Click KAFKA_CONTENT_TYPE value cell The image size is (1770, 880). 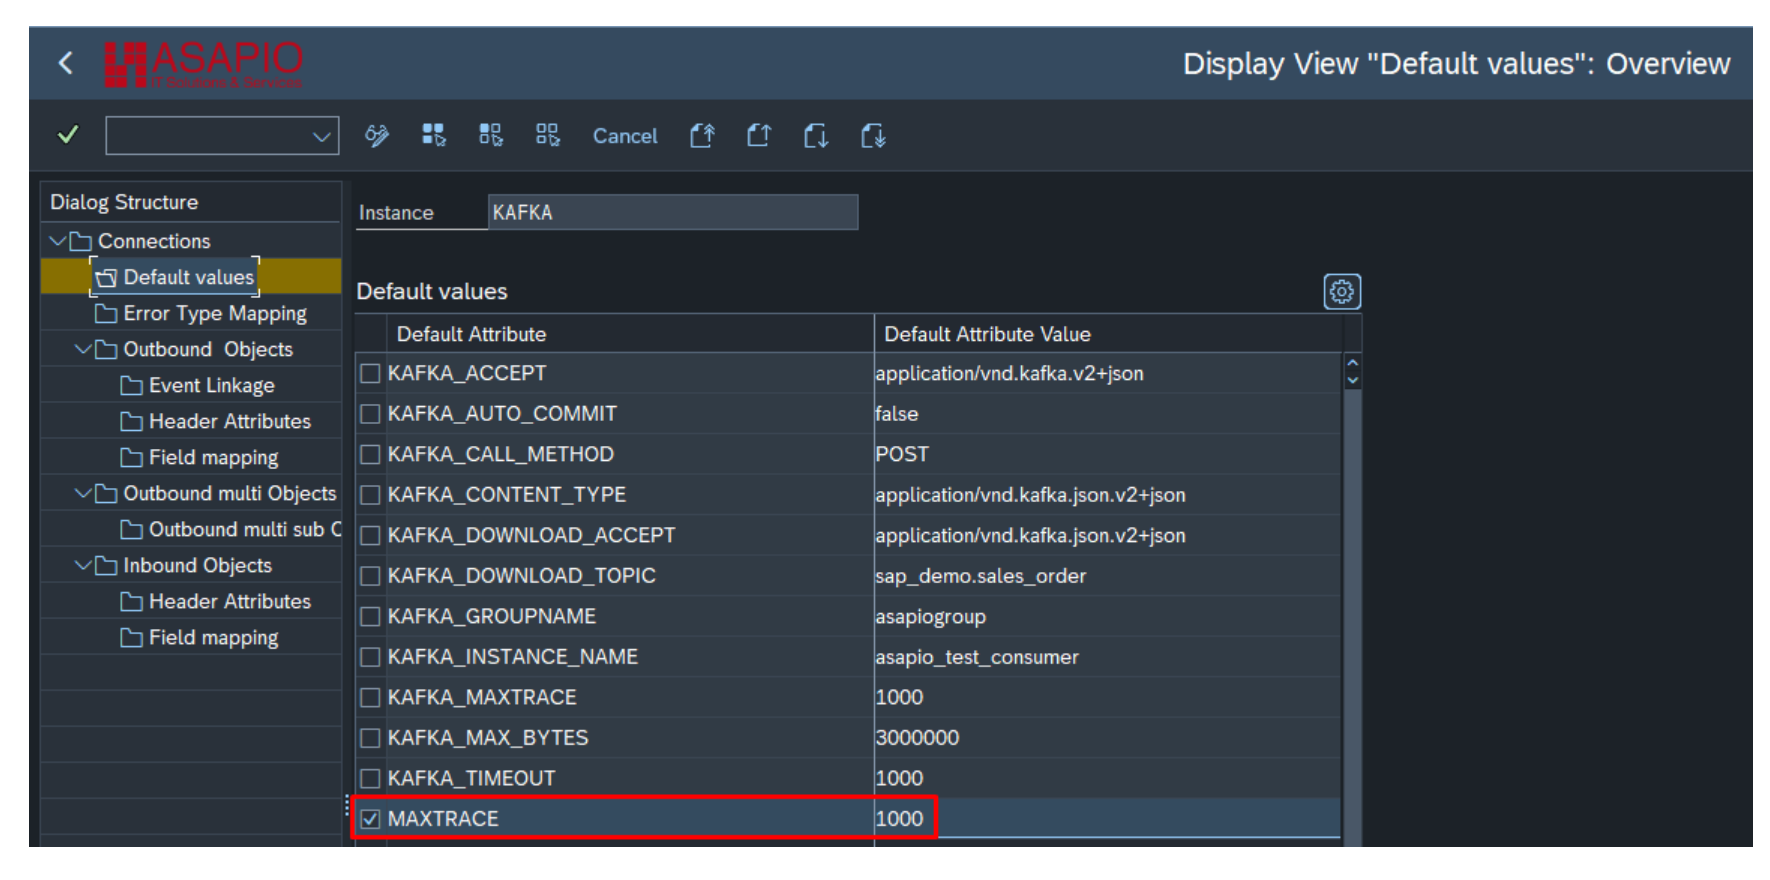pyautogui.click(x=1107, y=495)
